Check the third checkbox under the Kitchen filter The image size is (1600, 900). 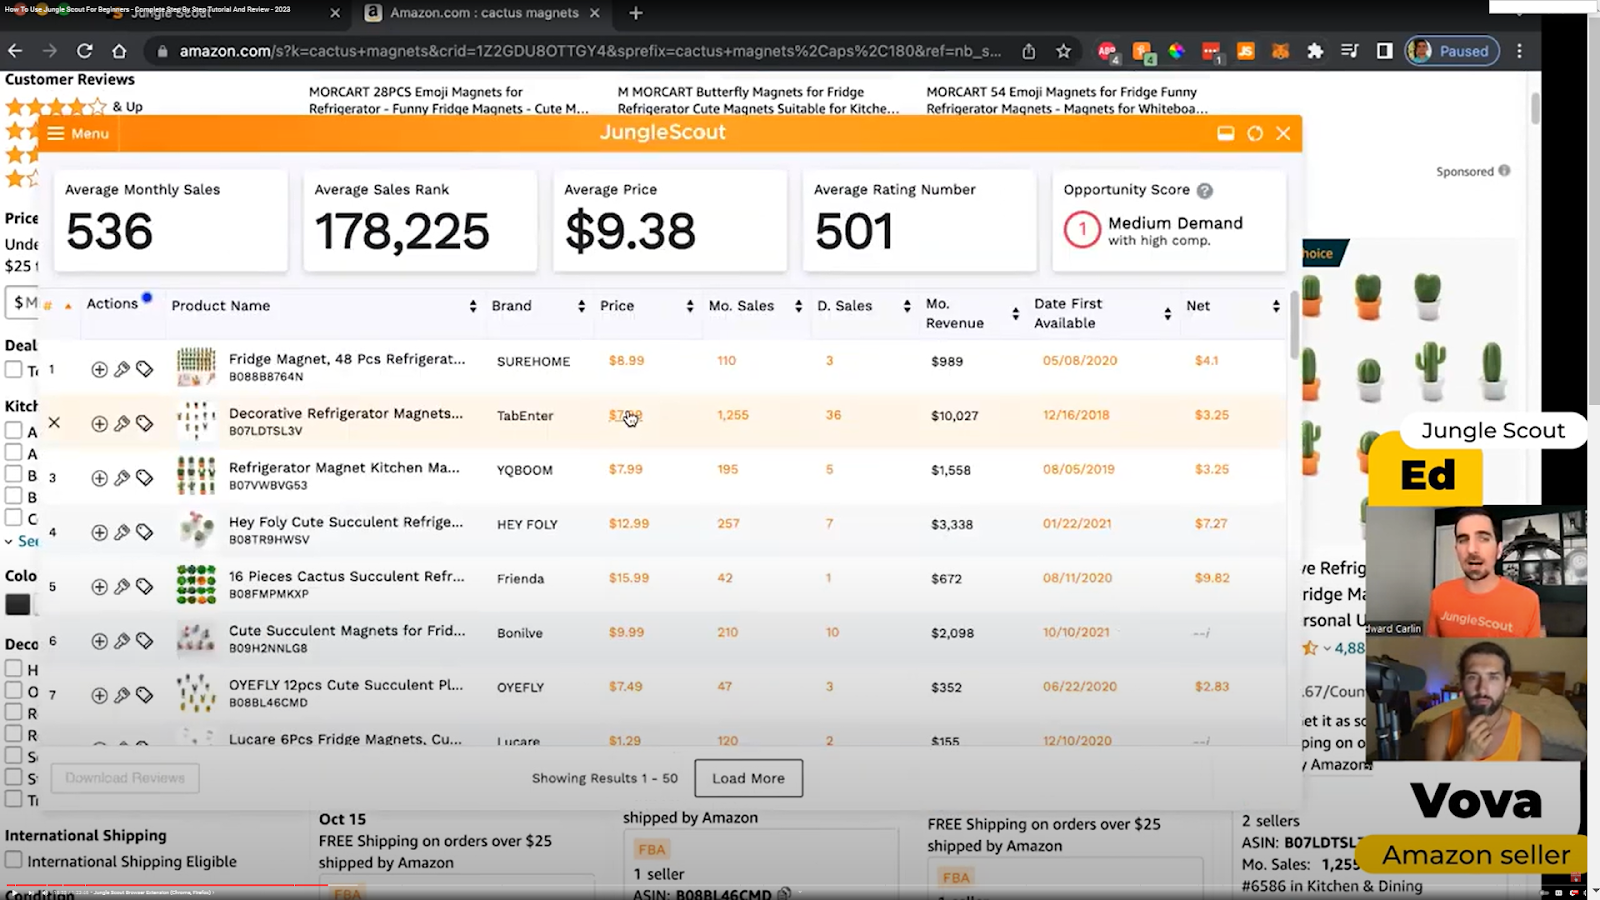pyautogui.click(x=13, y=474)
